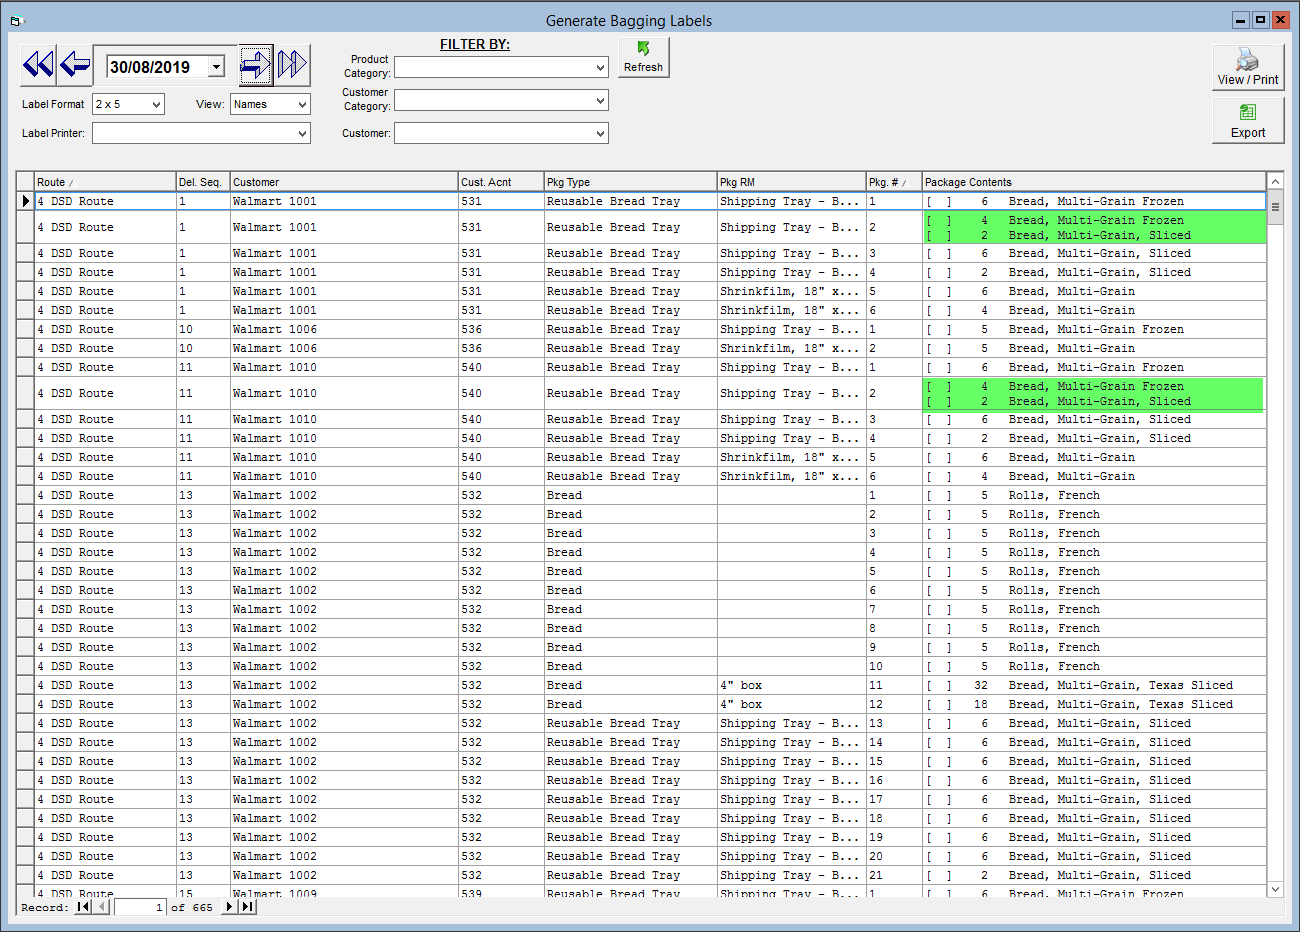This screenshot has height=932, width=1300.
Task: Open the Label Printer dropdown
Action: (x=302, y=133)
